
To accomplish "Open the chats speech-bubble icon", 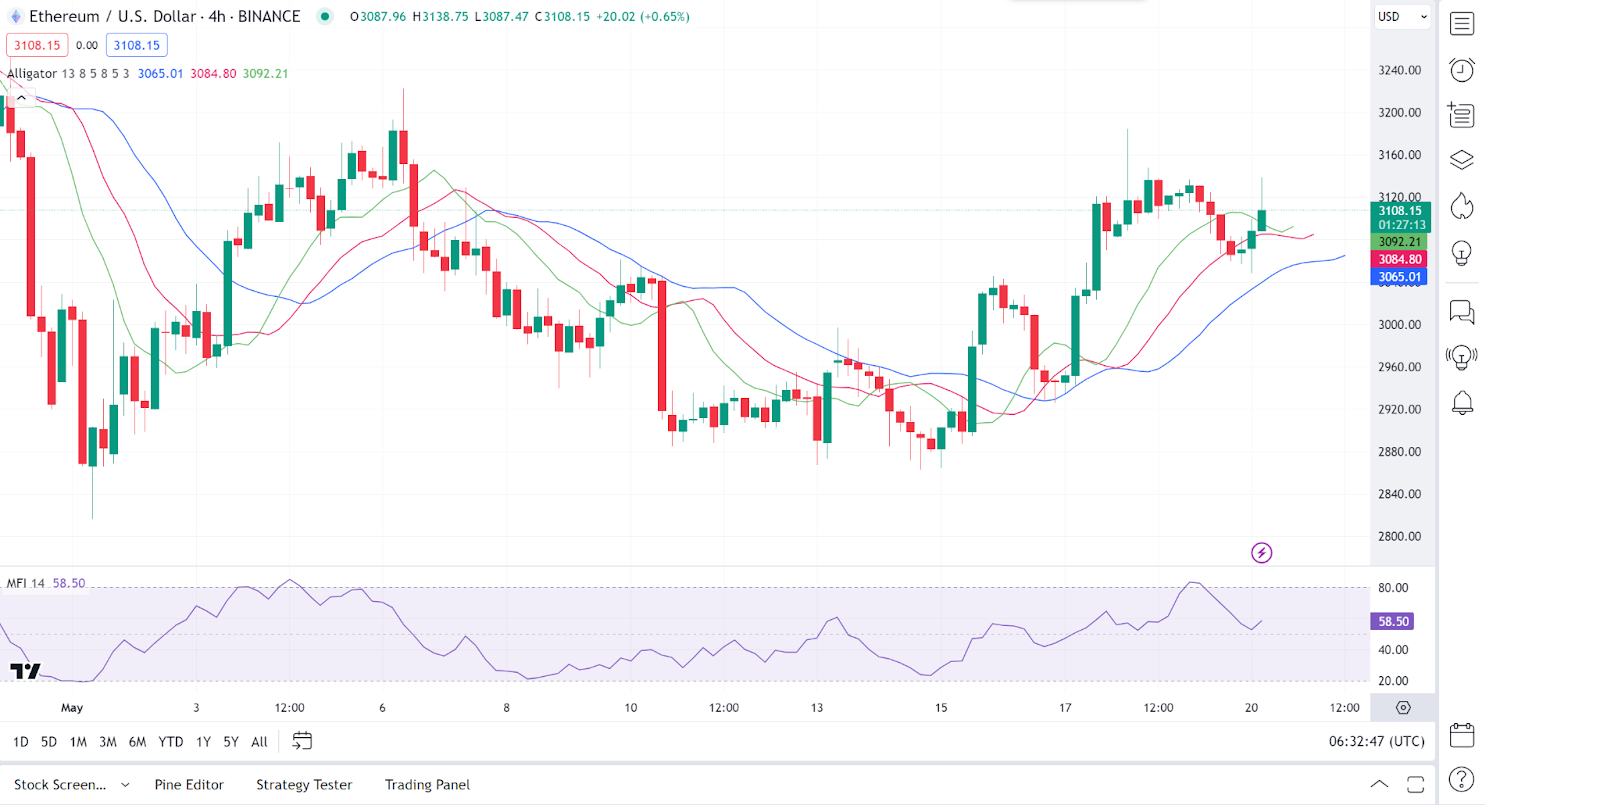I will 1462,312.
